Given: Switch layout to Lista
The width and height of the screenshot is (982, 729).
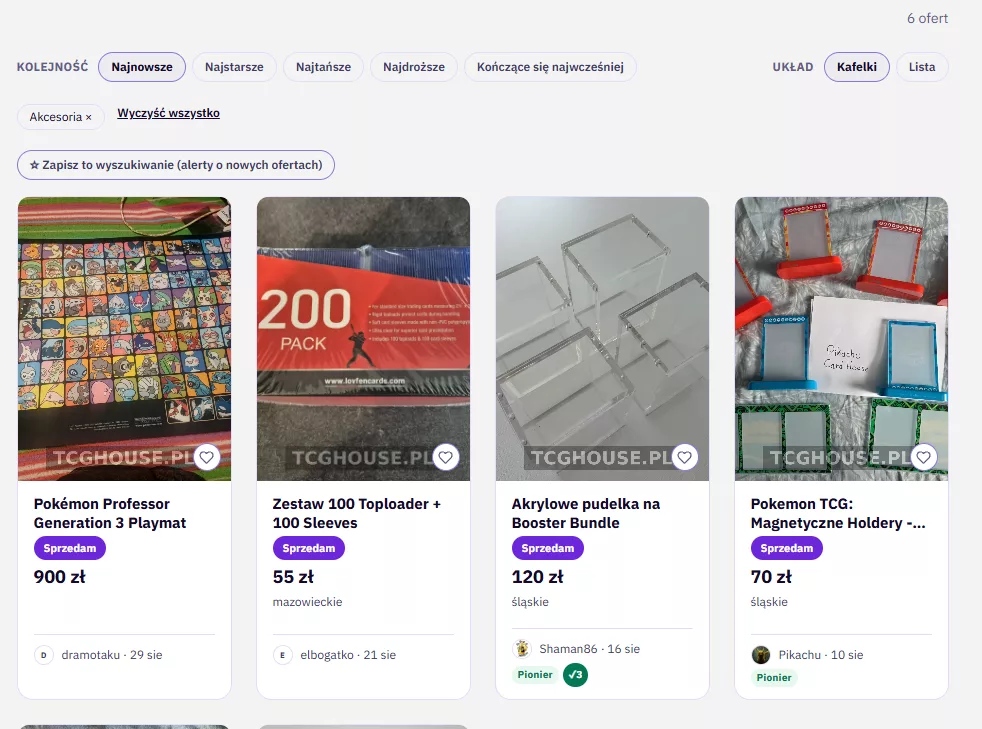Looking at the screenshot, I should click(922, 67).
